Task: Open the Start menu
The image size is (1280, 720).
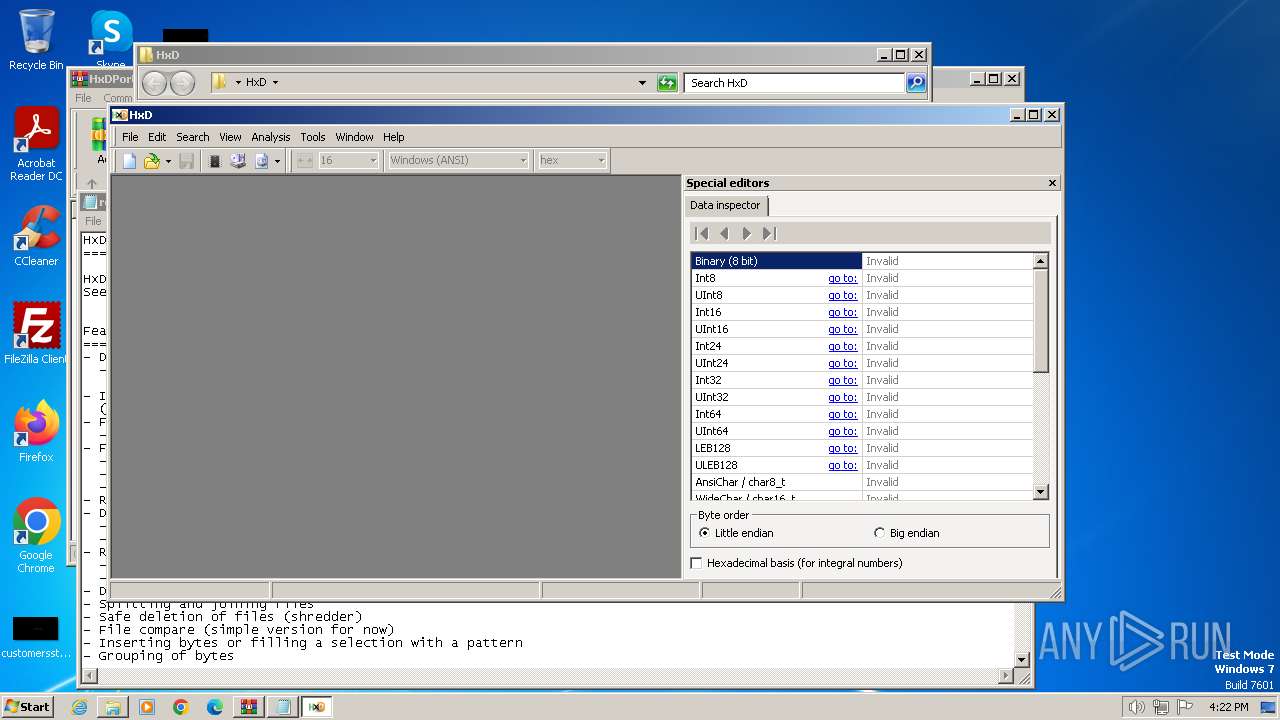Action: pos(27,707)
